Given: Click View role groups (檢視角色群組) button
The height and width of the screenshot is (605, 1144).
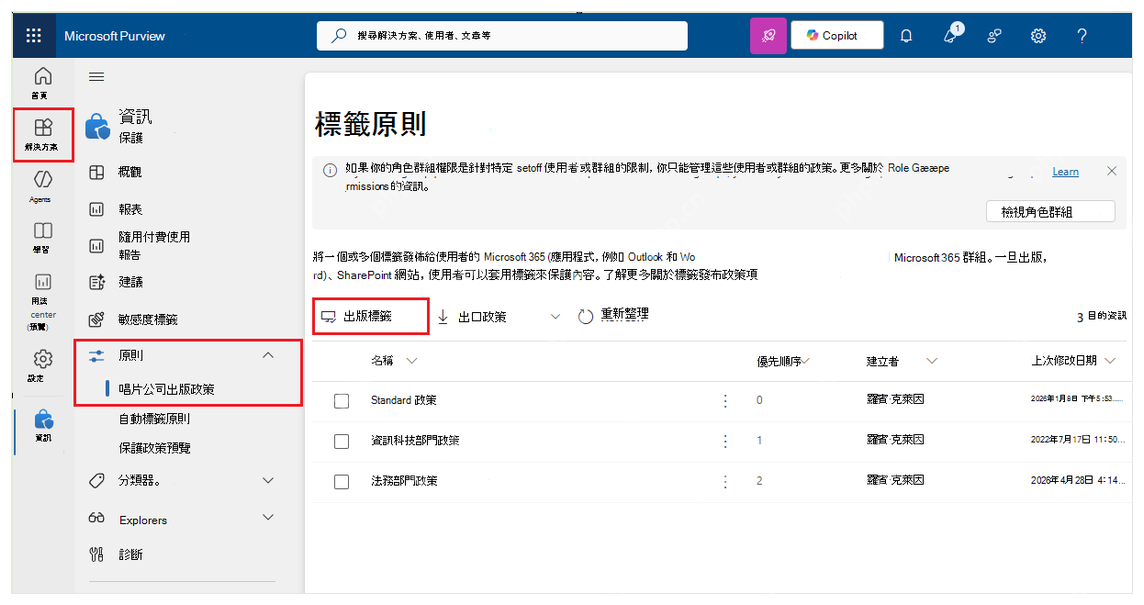Looking at the screenshot, I should (1051, 212).
